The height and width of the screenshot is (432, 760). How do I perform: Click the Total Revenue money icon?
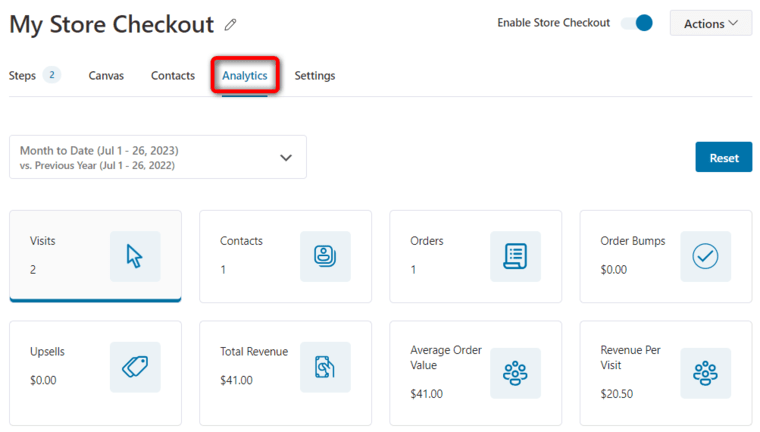(325, 367)
